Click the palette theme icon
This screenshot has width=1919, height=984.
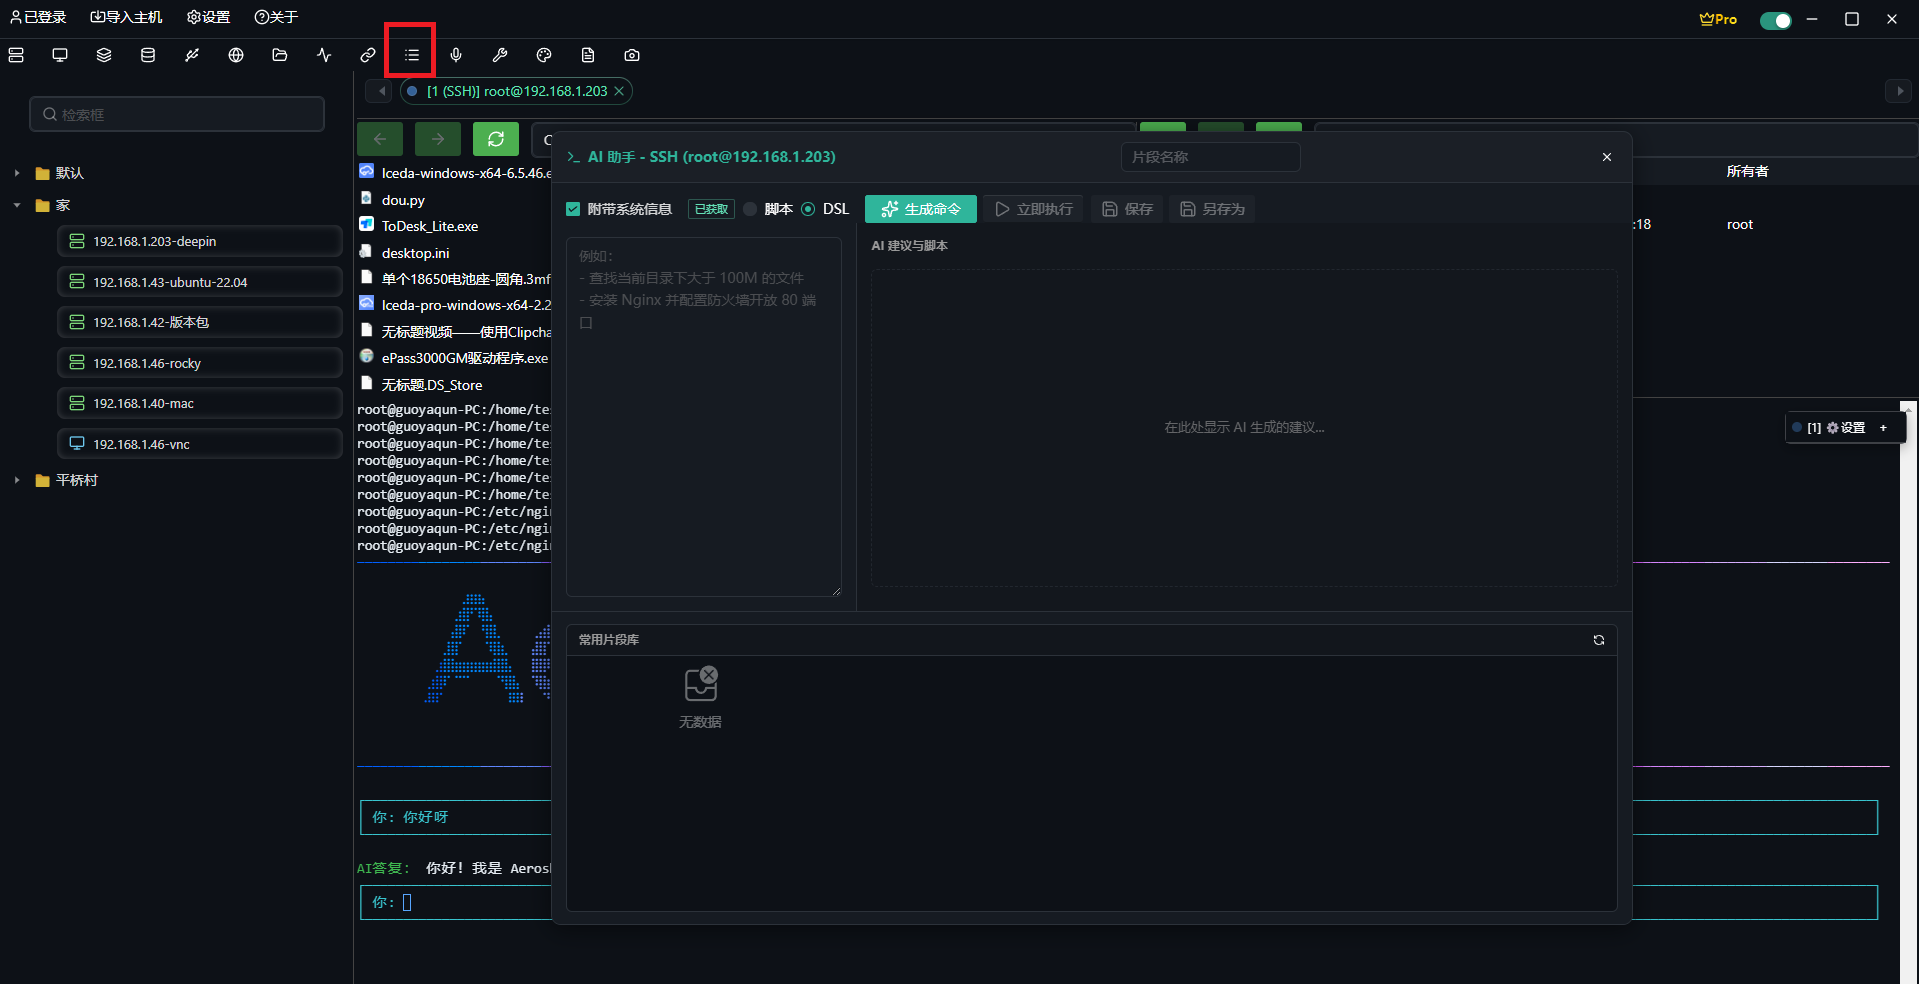544,55
